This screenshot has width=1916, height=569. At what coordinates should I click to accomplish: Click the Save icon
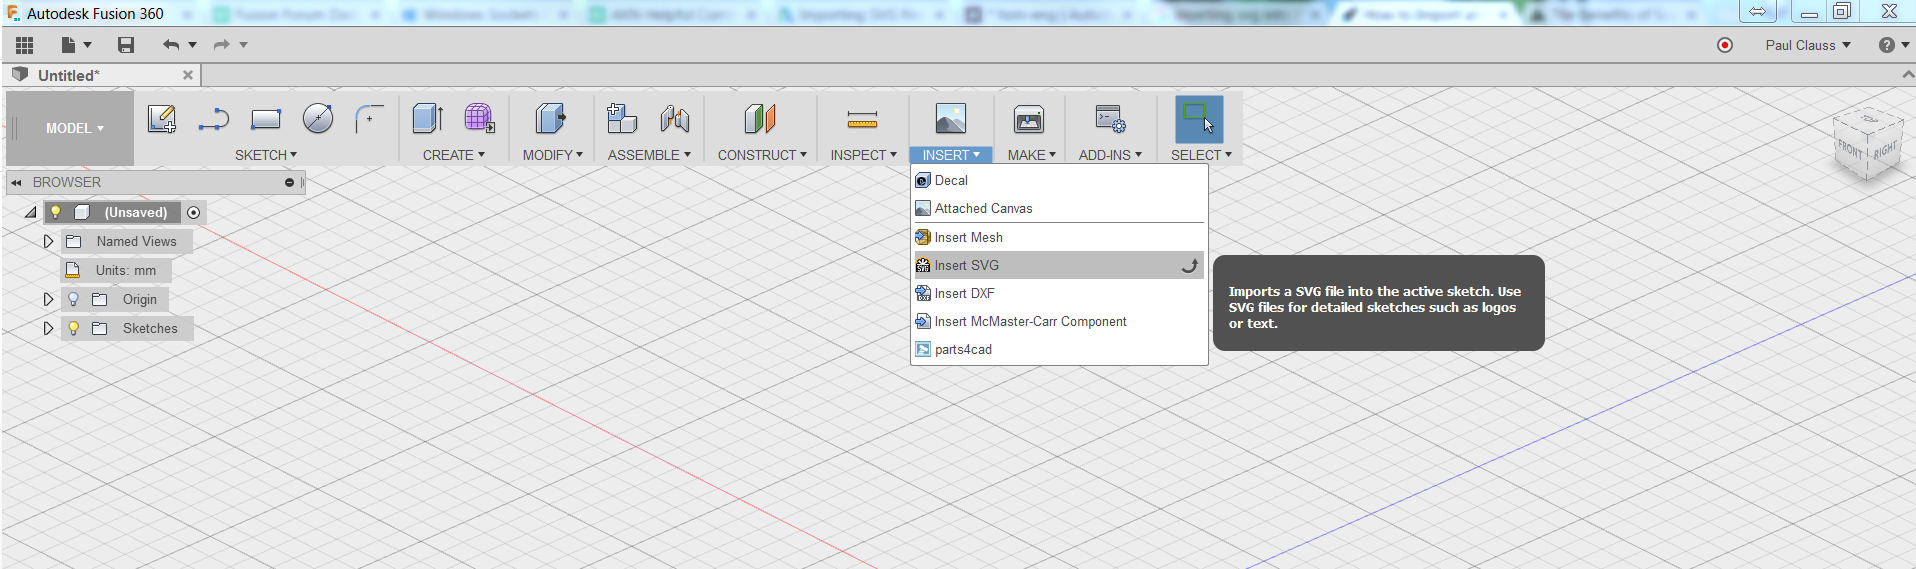[x=125, y=45]
